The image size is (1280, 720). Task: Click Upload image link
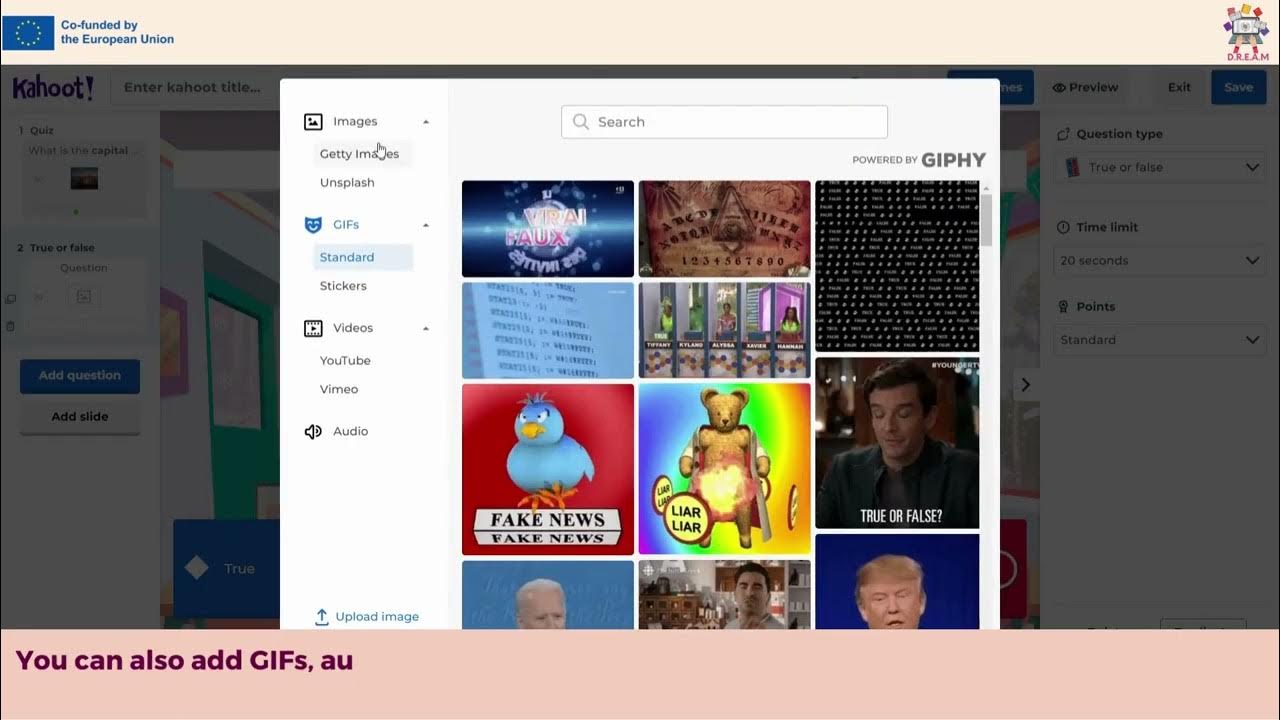click(x=367, y=617)
